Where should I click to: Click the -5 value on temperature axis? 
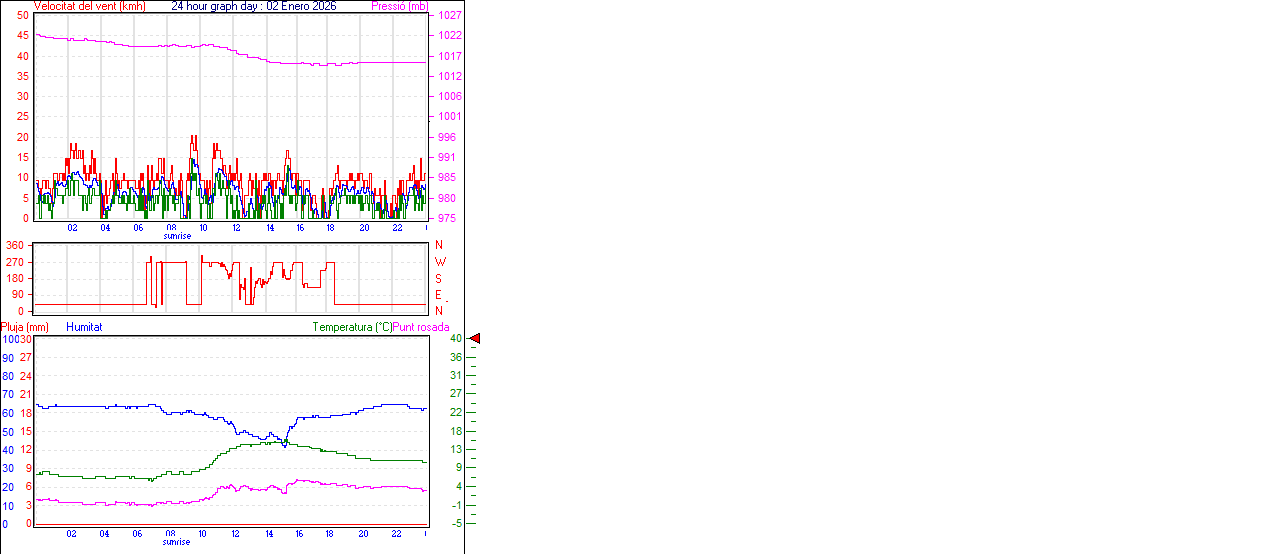point(456,523)
